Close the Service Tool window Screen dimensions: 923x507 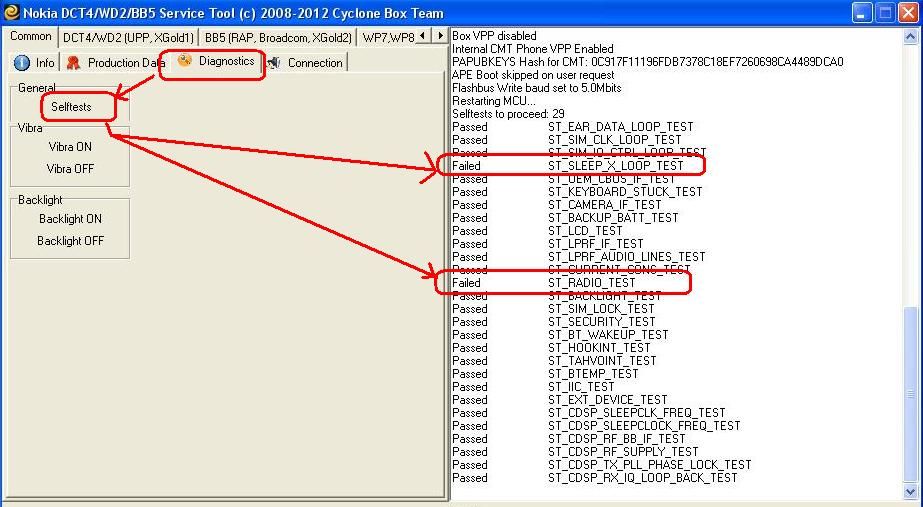[x=909, y=12]
